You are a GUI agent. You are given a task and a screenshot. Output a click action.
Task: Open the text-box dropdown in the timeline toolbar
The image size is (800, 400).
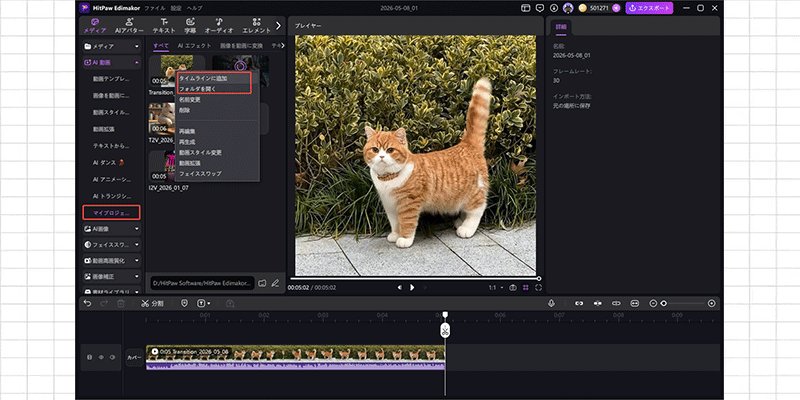204,304
